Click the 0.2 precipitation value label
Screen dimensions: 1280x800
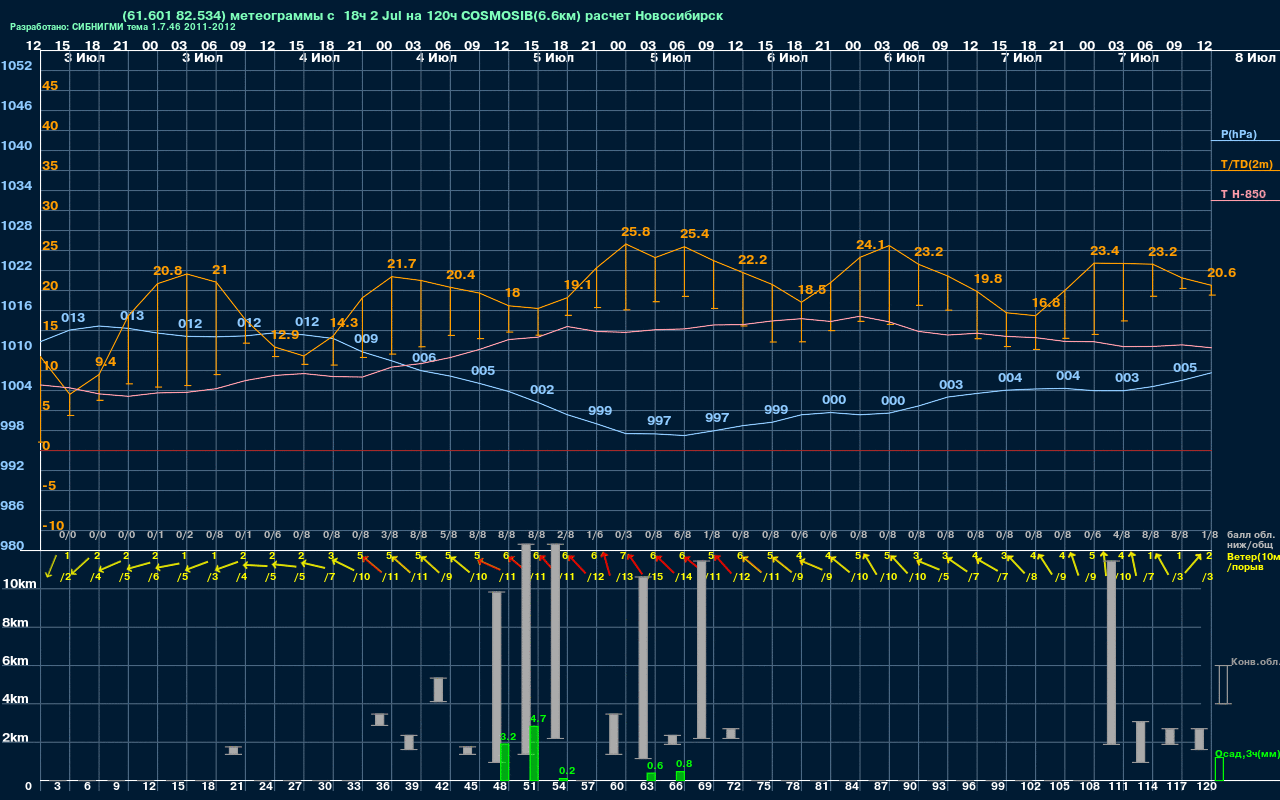(x=567, y=771)
